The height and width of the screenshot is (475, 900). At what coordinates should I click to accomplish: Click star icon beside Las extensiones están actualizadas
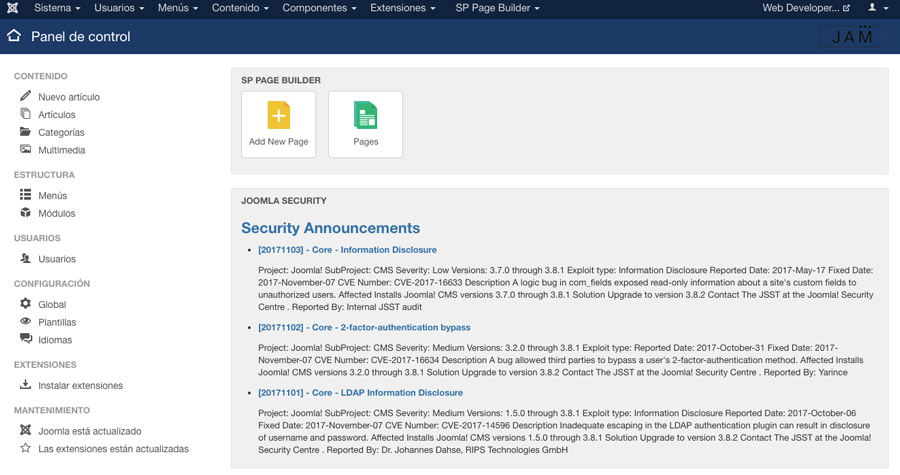25,447
